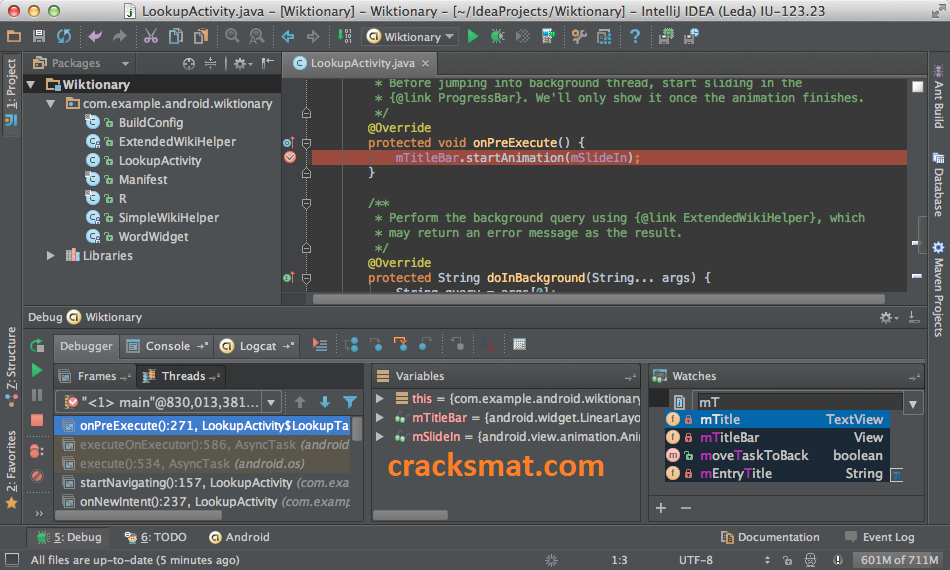
Task: Toggle inspector hector icon in status bar
Action: [810, 560]
